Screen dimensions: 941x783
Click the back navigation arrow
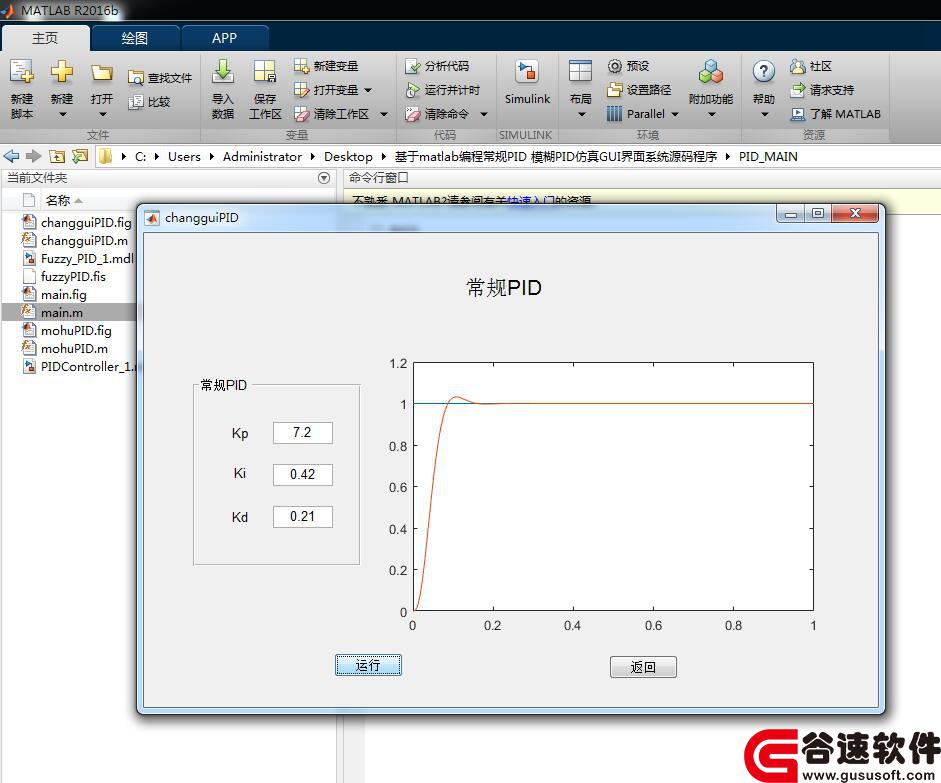pos(11,157)
